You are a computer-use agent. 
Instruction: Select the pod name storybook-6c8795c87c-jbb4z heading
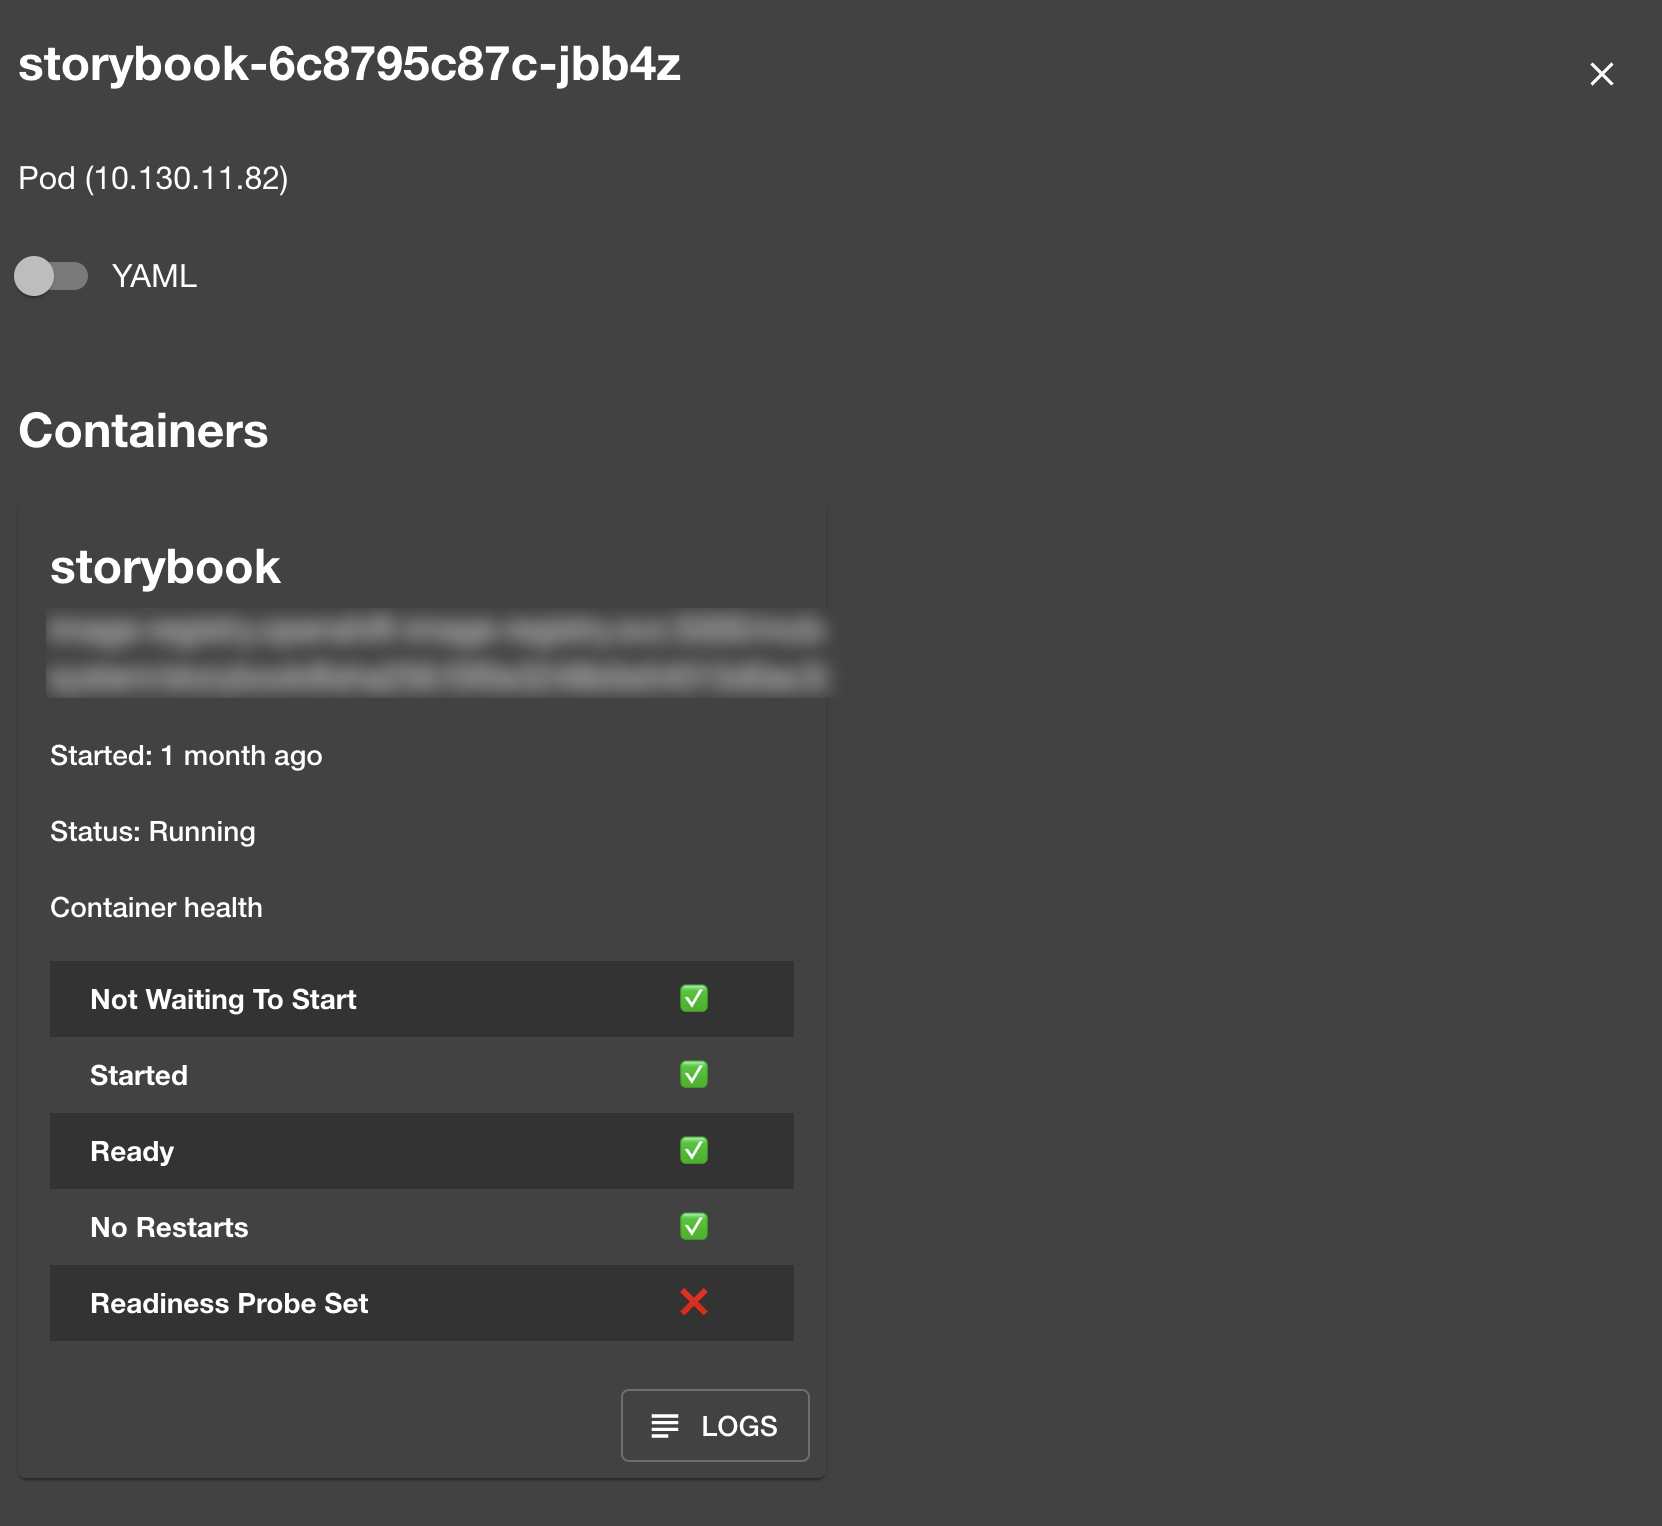tap(349, 65)
